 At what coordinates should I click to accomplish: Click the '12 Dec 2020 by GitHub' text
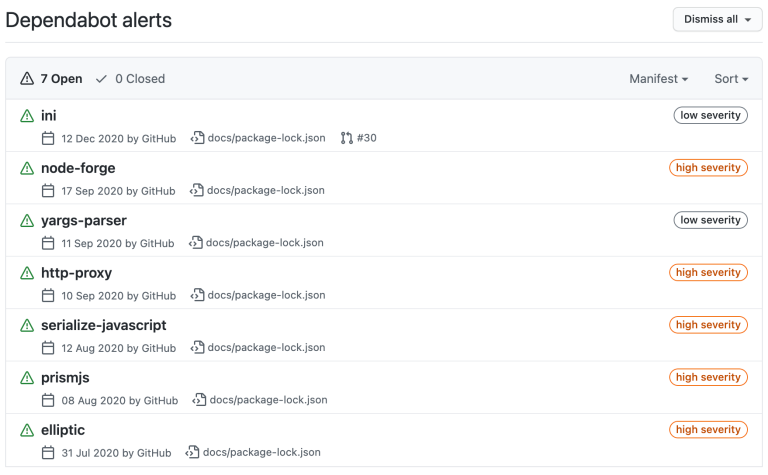pos(119,139)
